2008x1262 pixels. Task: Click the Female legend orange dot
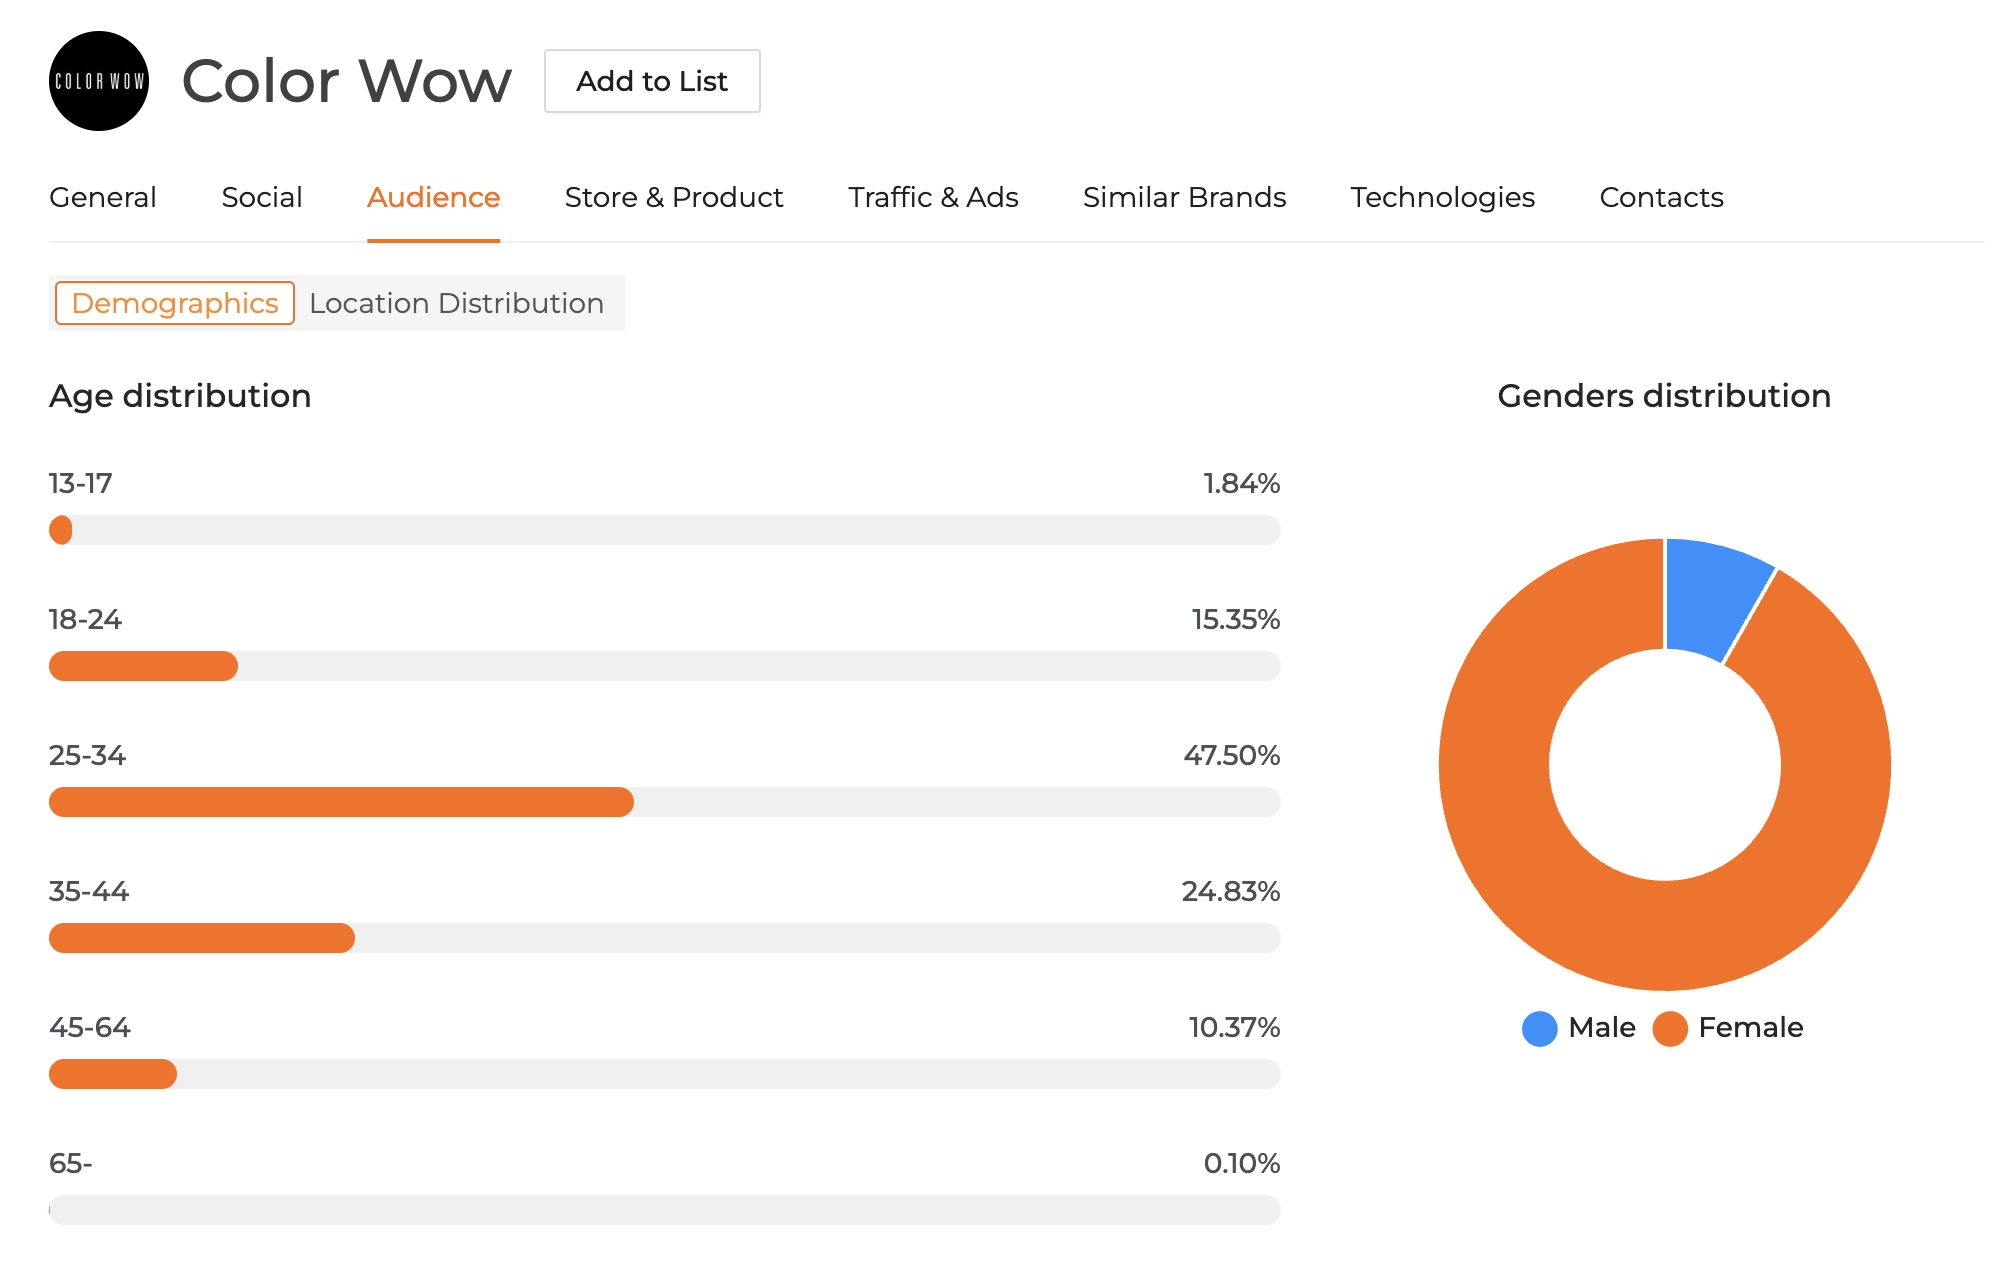point(1669,1028)
